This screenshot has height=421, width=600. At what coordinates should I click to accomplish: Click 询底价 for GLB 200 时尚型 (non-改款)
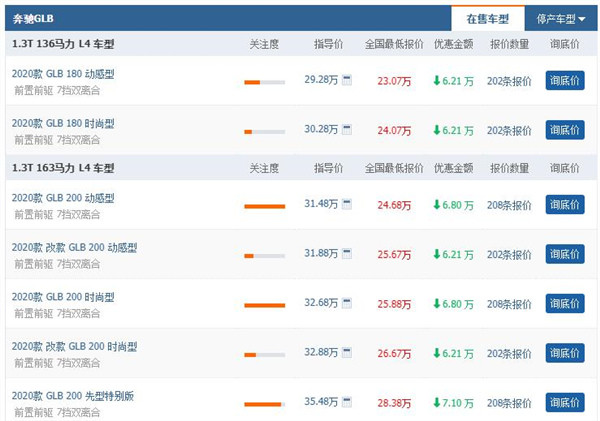tap(565, 304)
